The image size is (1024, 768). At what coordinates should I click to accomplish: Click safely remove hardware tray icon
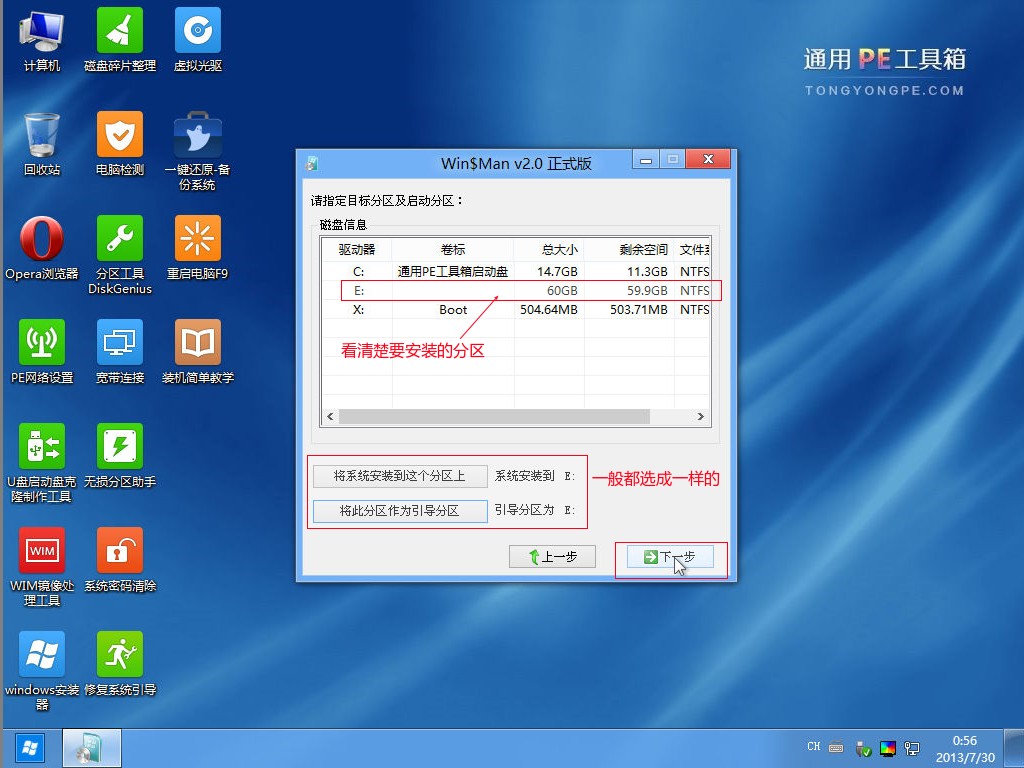pyautogui.click(x=863, y=748)
